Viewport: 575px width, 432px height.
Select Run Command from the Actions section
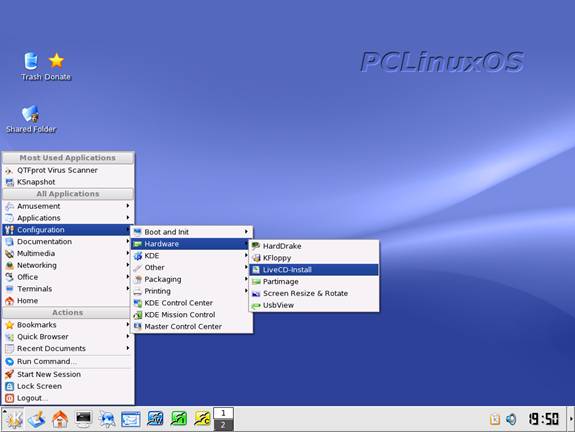point(68,361)
